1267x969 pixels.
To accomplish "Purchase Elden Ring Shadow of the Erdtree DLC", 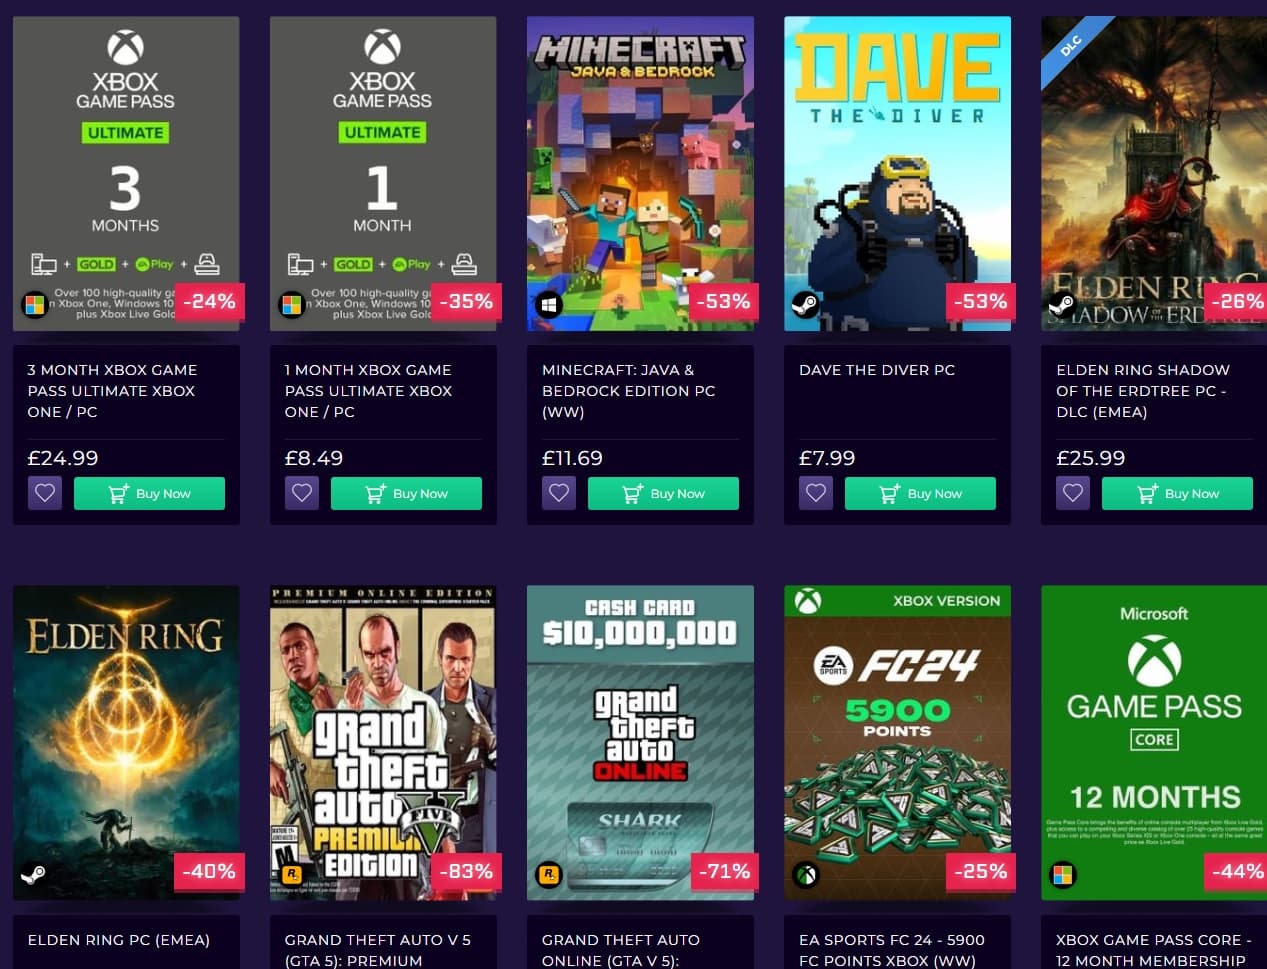I will tap(1177, 493).
